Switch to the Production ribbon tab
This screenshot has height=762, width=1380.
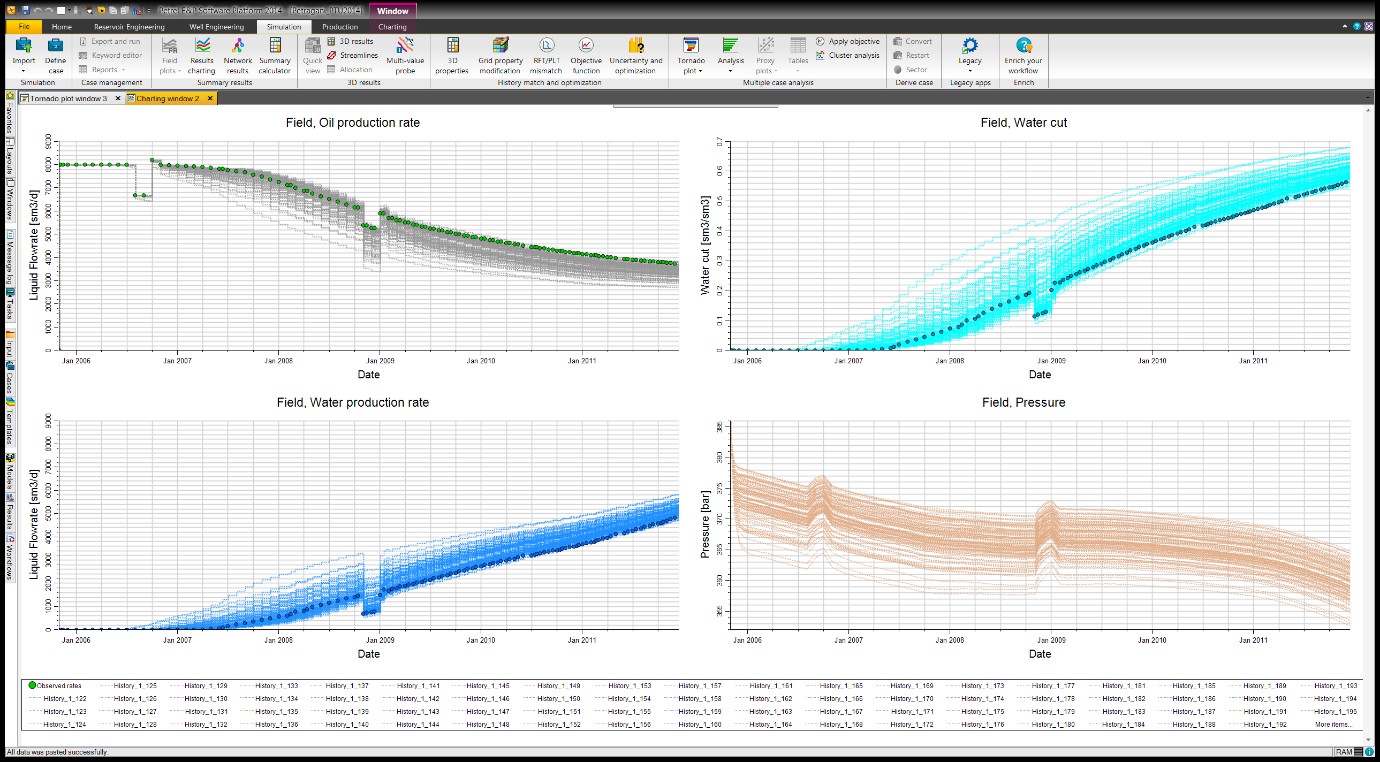coord(340,27)
